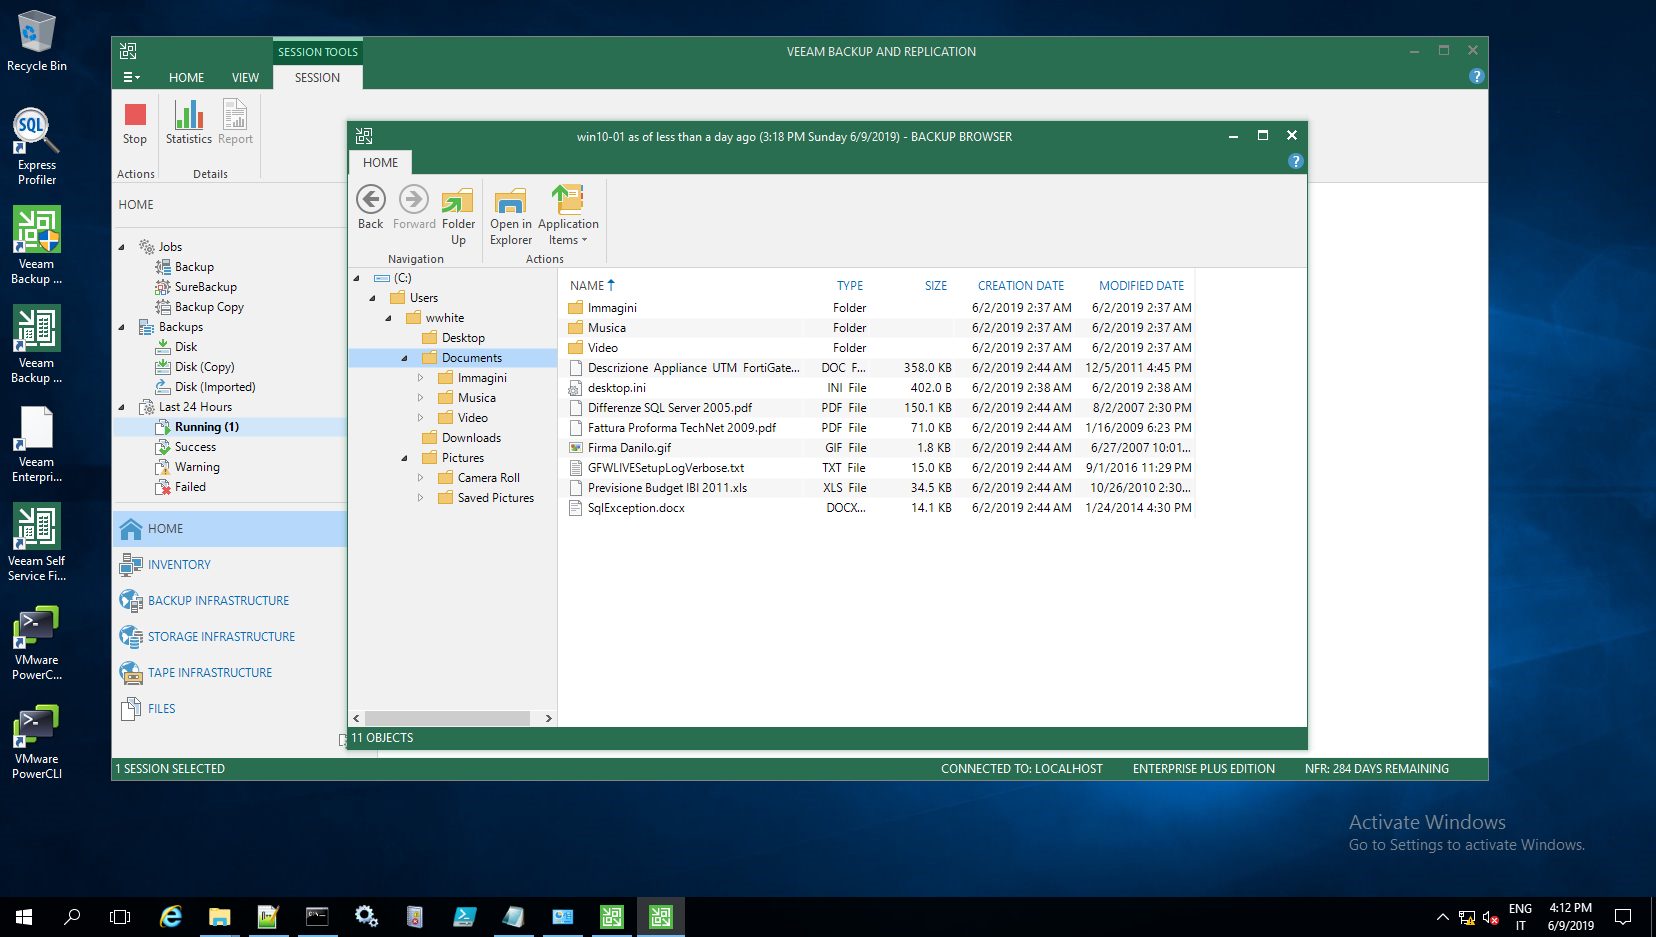Collapse Documents folder in tree
Viewport: 1656px width, 937px height.
click(x=405, y=358)
